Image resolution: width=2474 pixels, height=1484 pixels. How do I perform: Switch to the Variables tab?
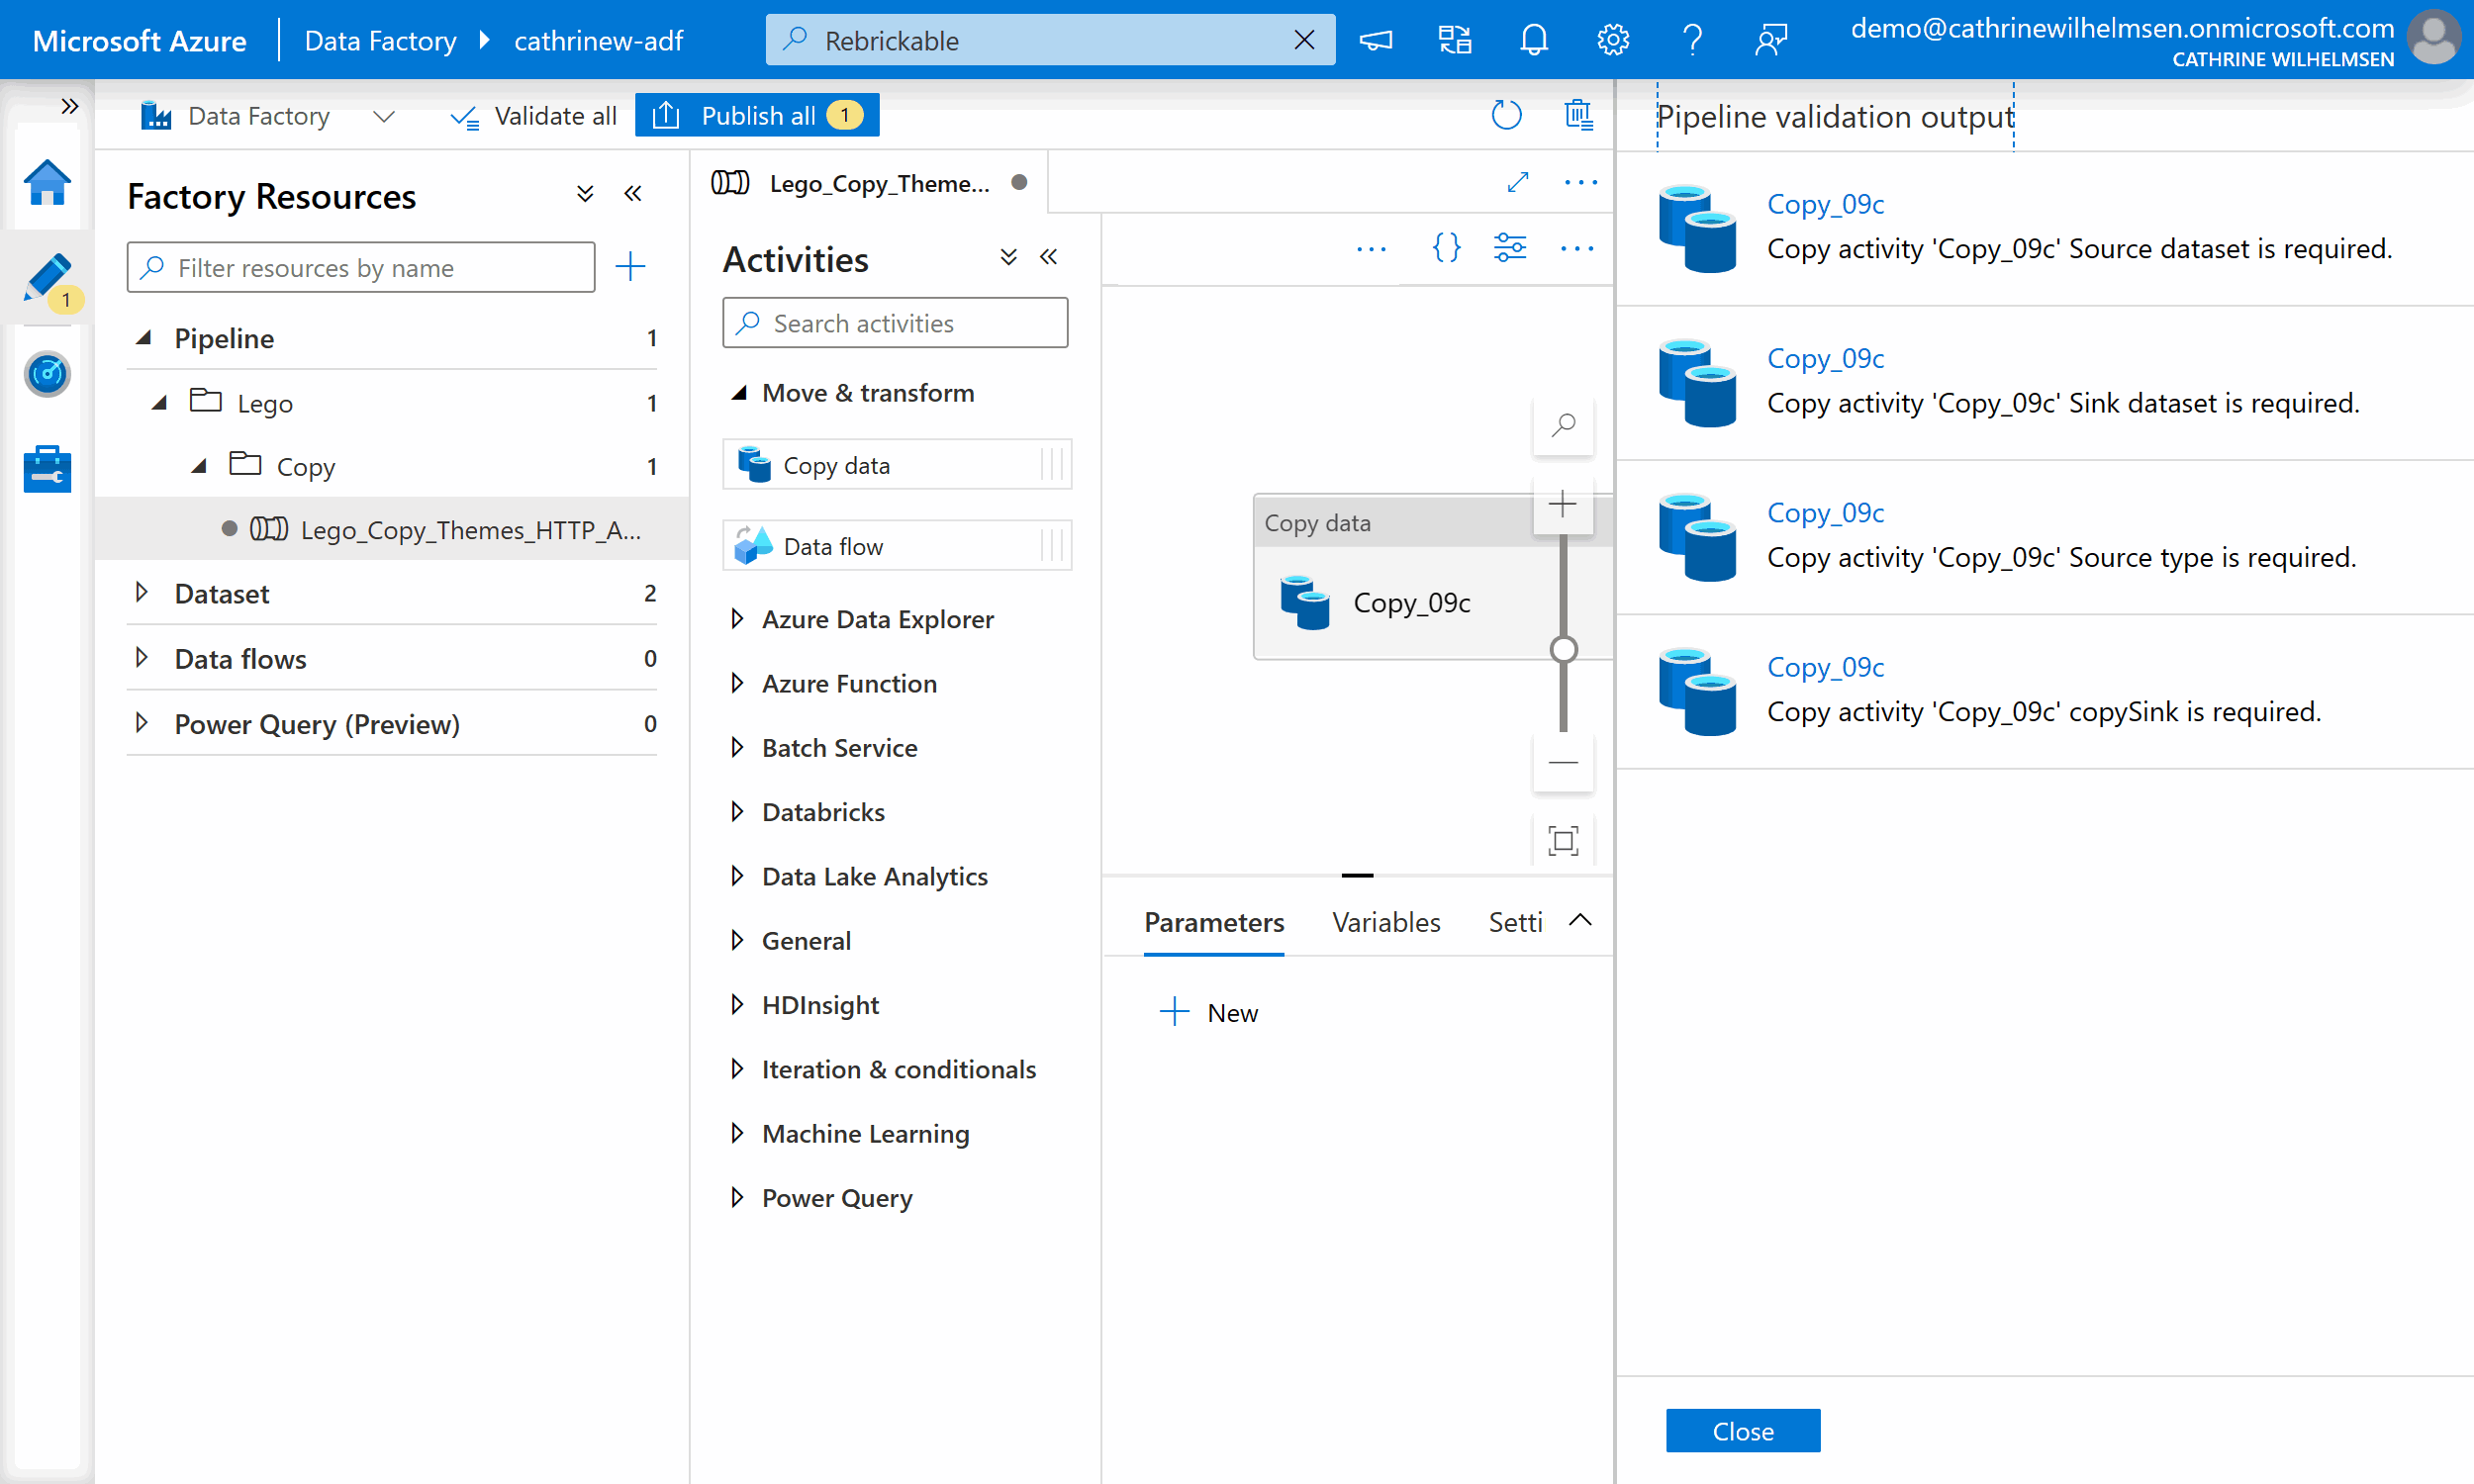(x=1385, y=922)
